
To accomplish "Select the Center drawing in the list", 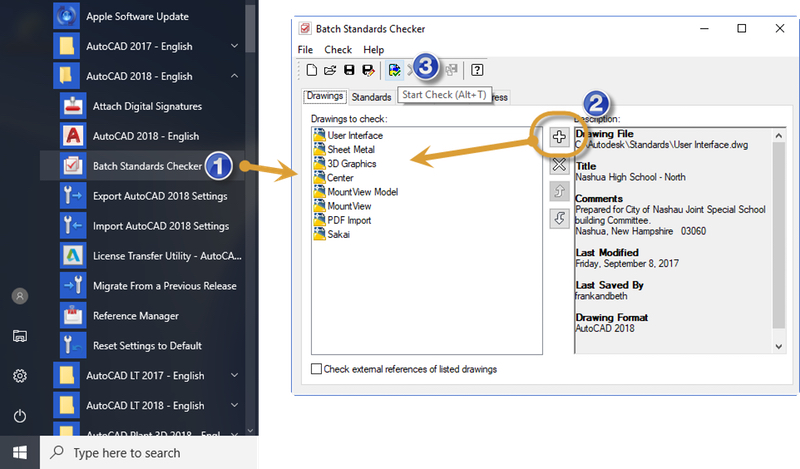I will pyautogui.click(x=334, y=178).
